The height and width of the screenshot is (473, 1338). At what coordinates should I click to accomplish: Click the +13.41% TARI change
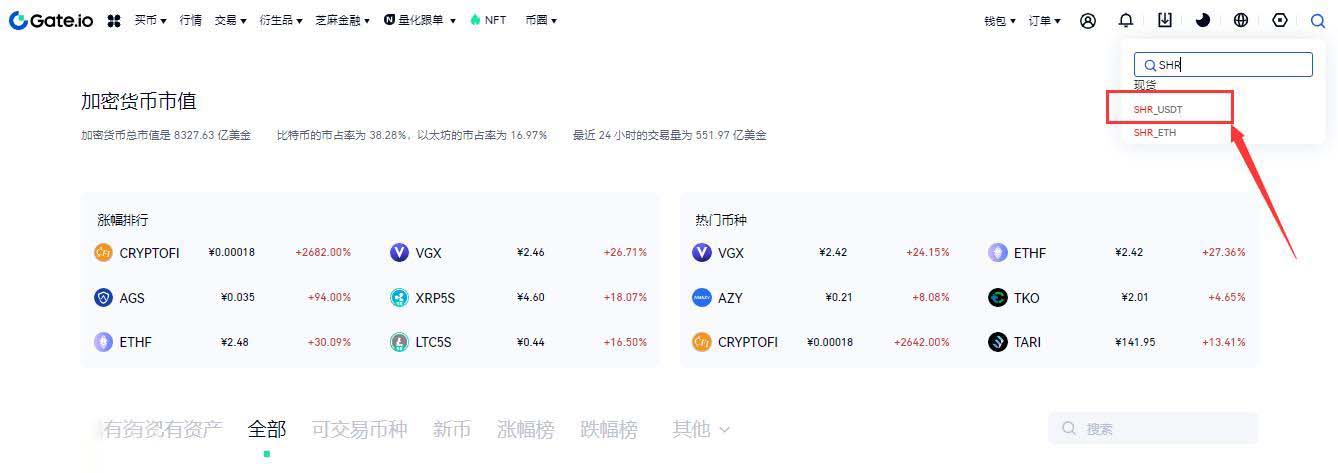click(1224, 342)
